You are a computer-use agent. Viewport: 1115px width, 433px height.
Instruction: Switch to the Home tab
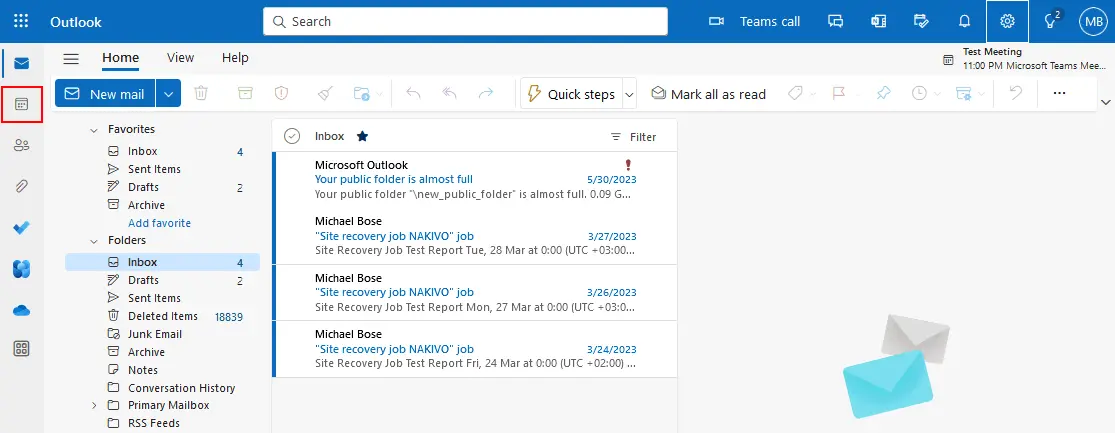click(x=120, y=58)
